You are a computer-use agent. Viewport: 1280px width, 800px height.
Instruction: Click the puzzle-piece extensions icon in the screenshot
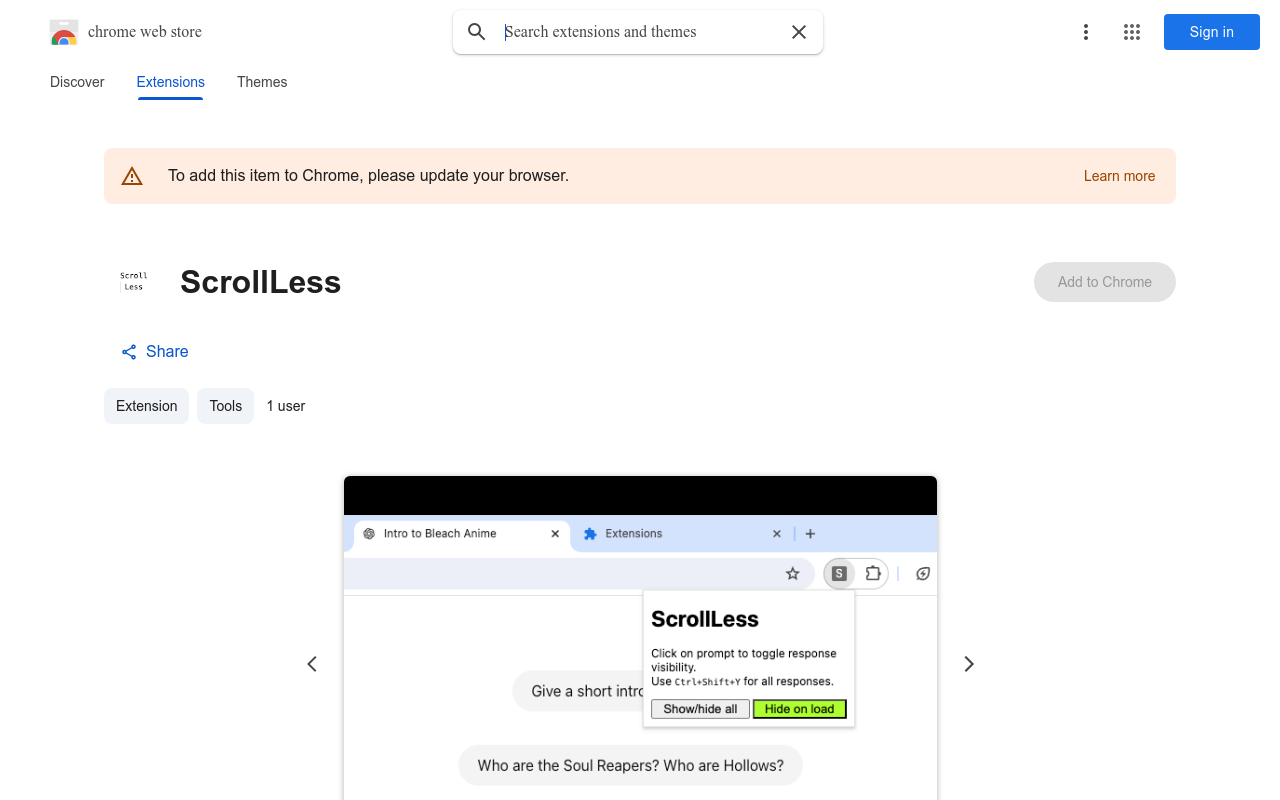[873, 573]
